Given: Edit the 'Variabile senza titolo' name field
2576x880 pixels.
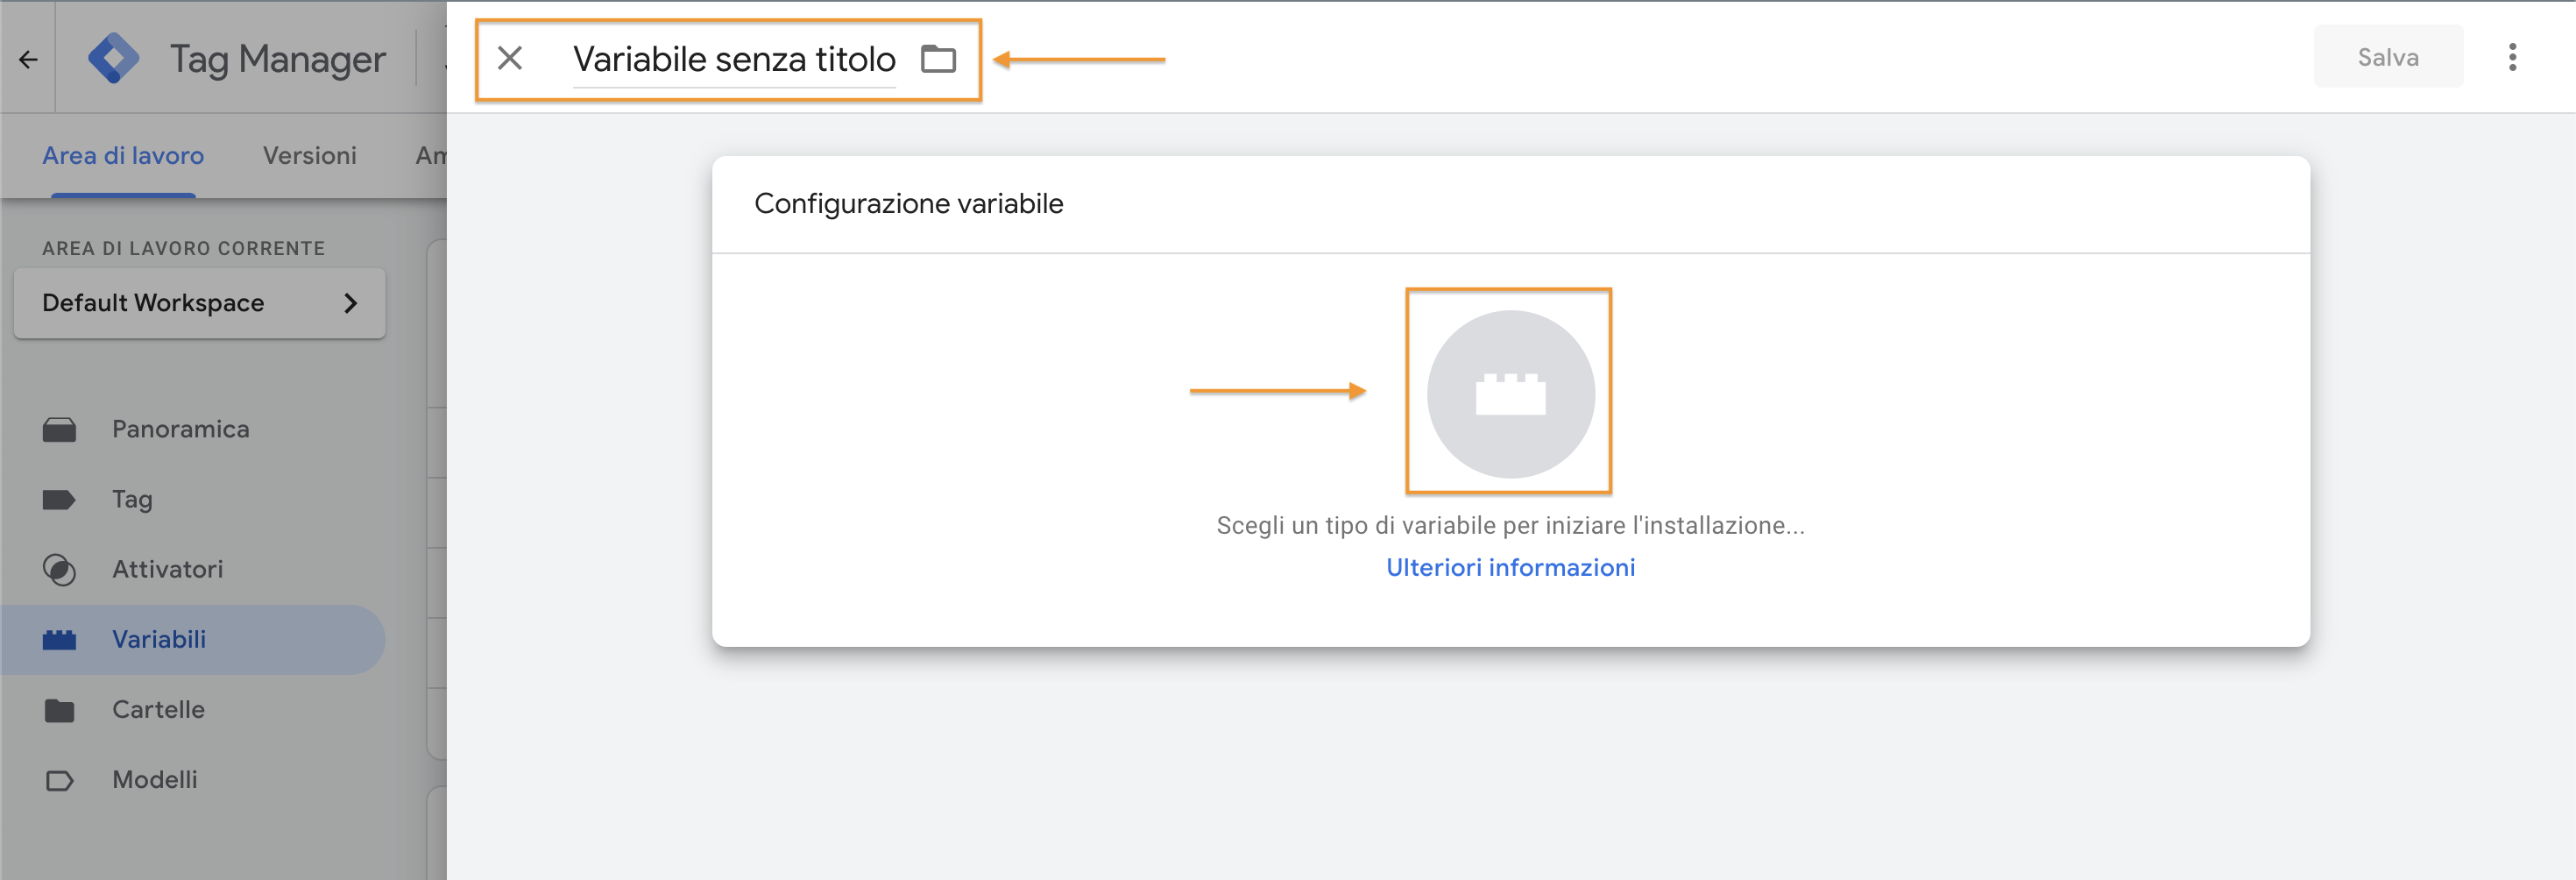Looking at the screenshot, I should [x=734, y=60].
